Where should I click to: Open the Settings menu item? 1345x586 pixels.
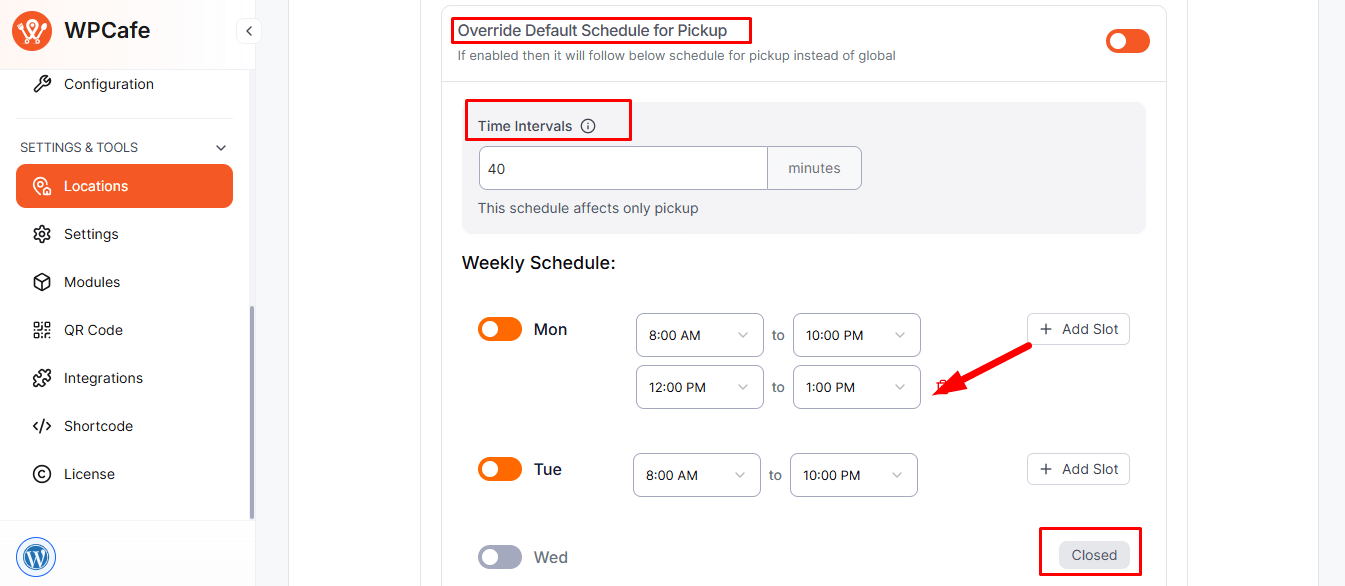click(91, 234)
